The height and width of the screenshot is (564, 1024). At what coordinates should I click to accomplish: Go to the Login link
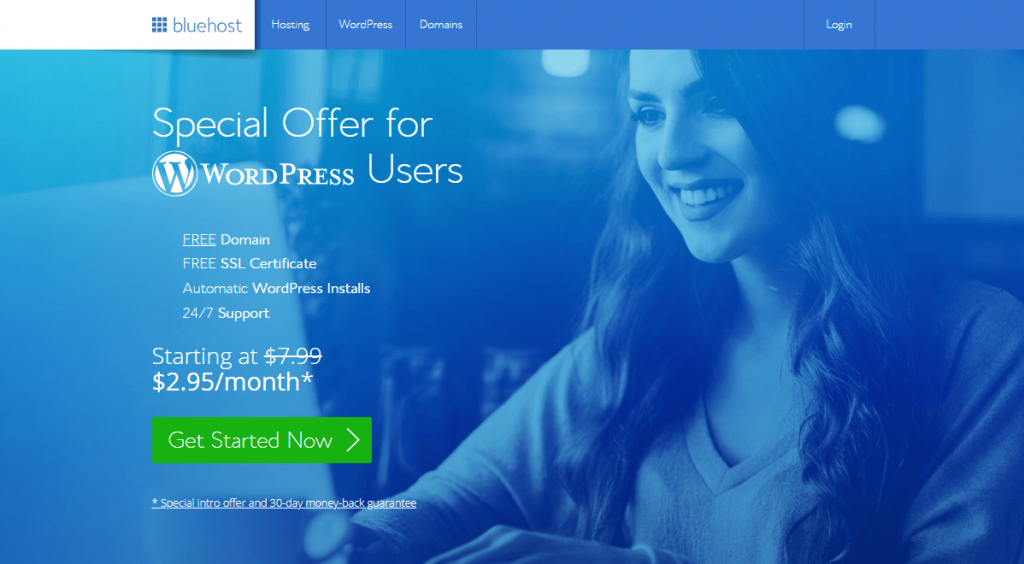pos(839,25)
